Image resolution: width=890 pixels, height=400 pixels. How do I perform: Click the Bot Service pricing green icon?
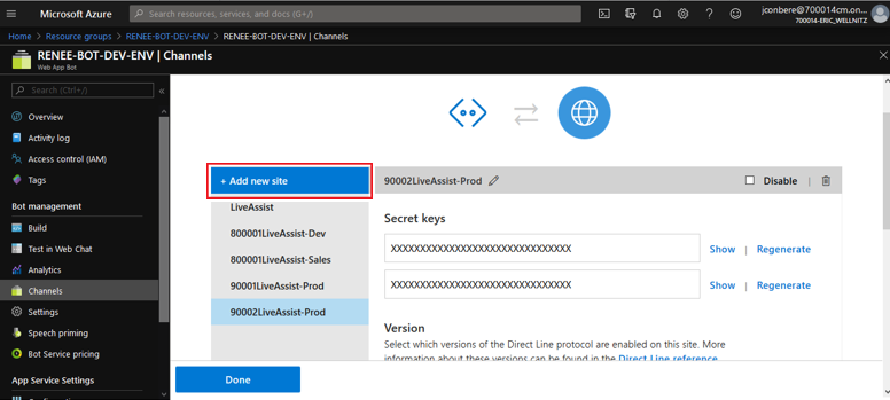[x=16, y=354]
